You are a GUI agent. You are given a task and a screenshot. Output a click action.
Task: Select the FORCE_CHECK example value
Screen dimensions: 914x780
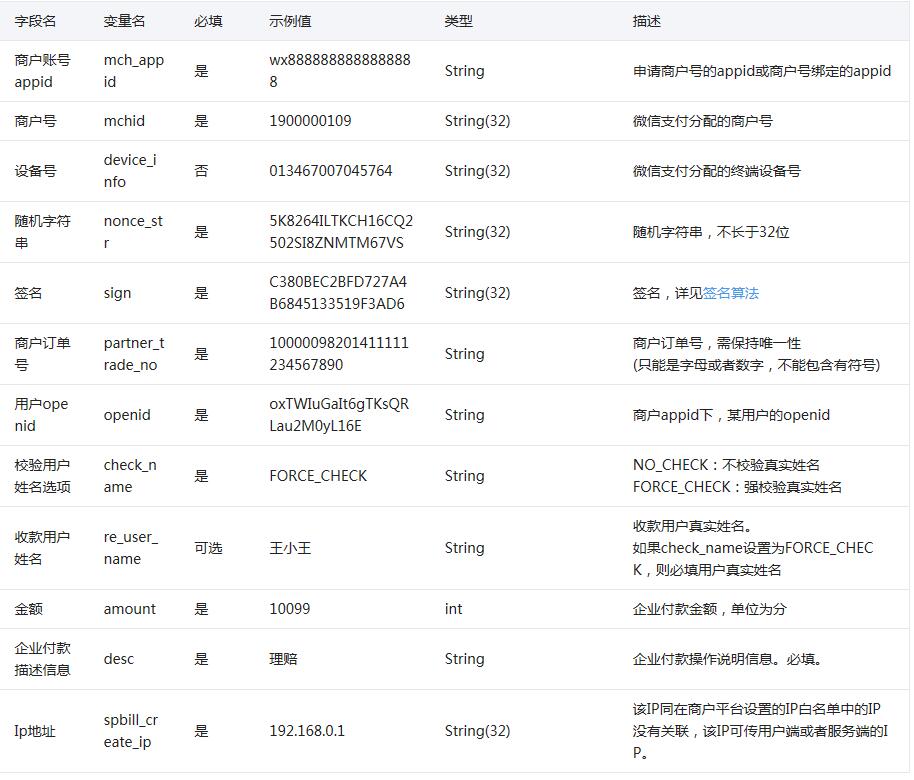coord(318,476)
